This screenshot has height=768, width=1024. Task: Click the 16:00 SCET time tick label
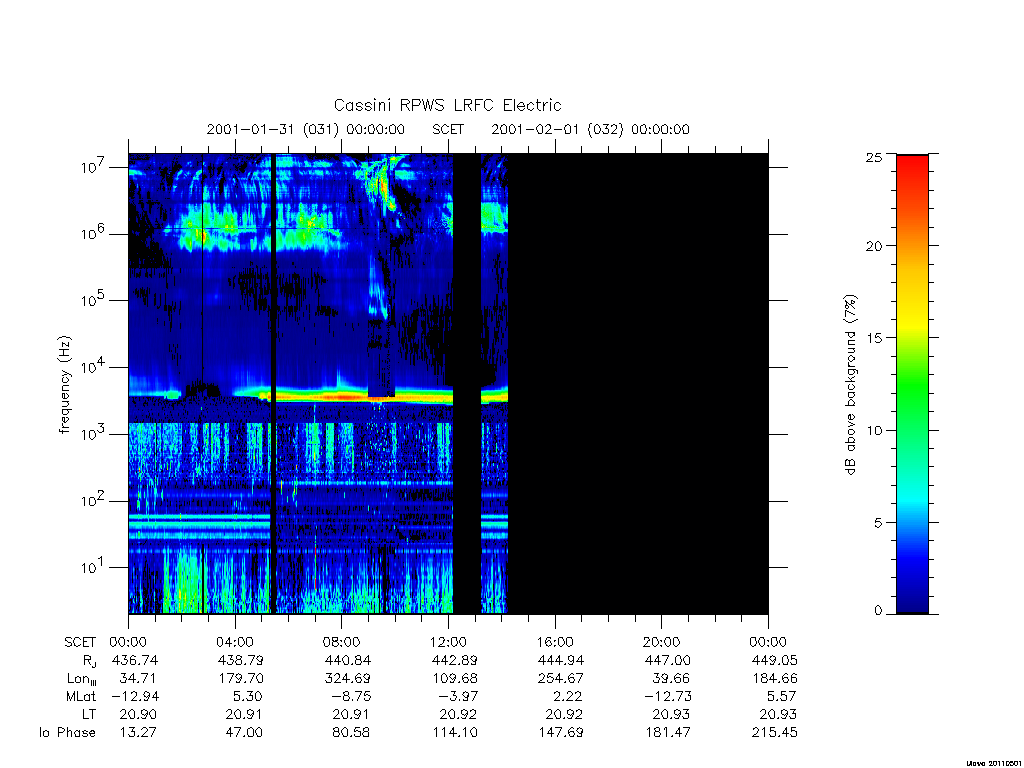click(555, 642)
